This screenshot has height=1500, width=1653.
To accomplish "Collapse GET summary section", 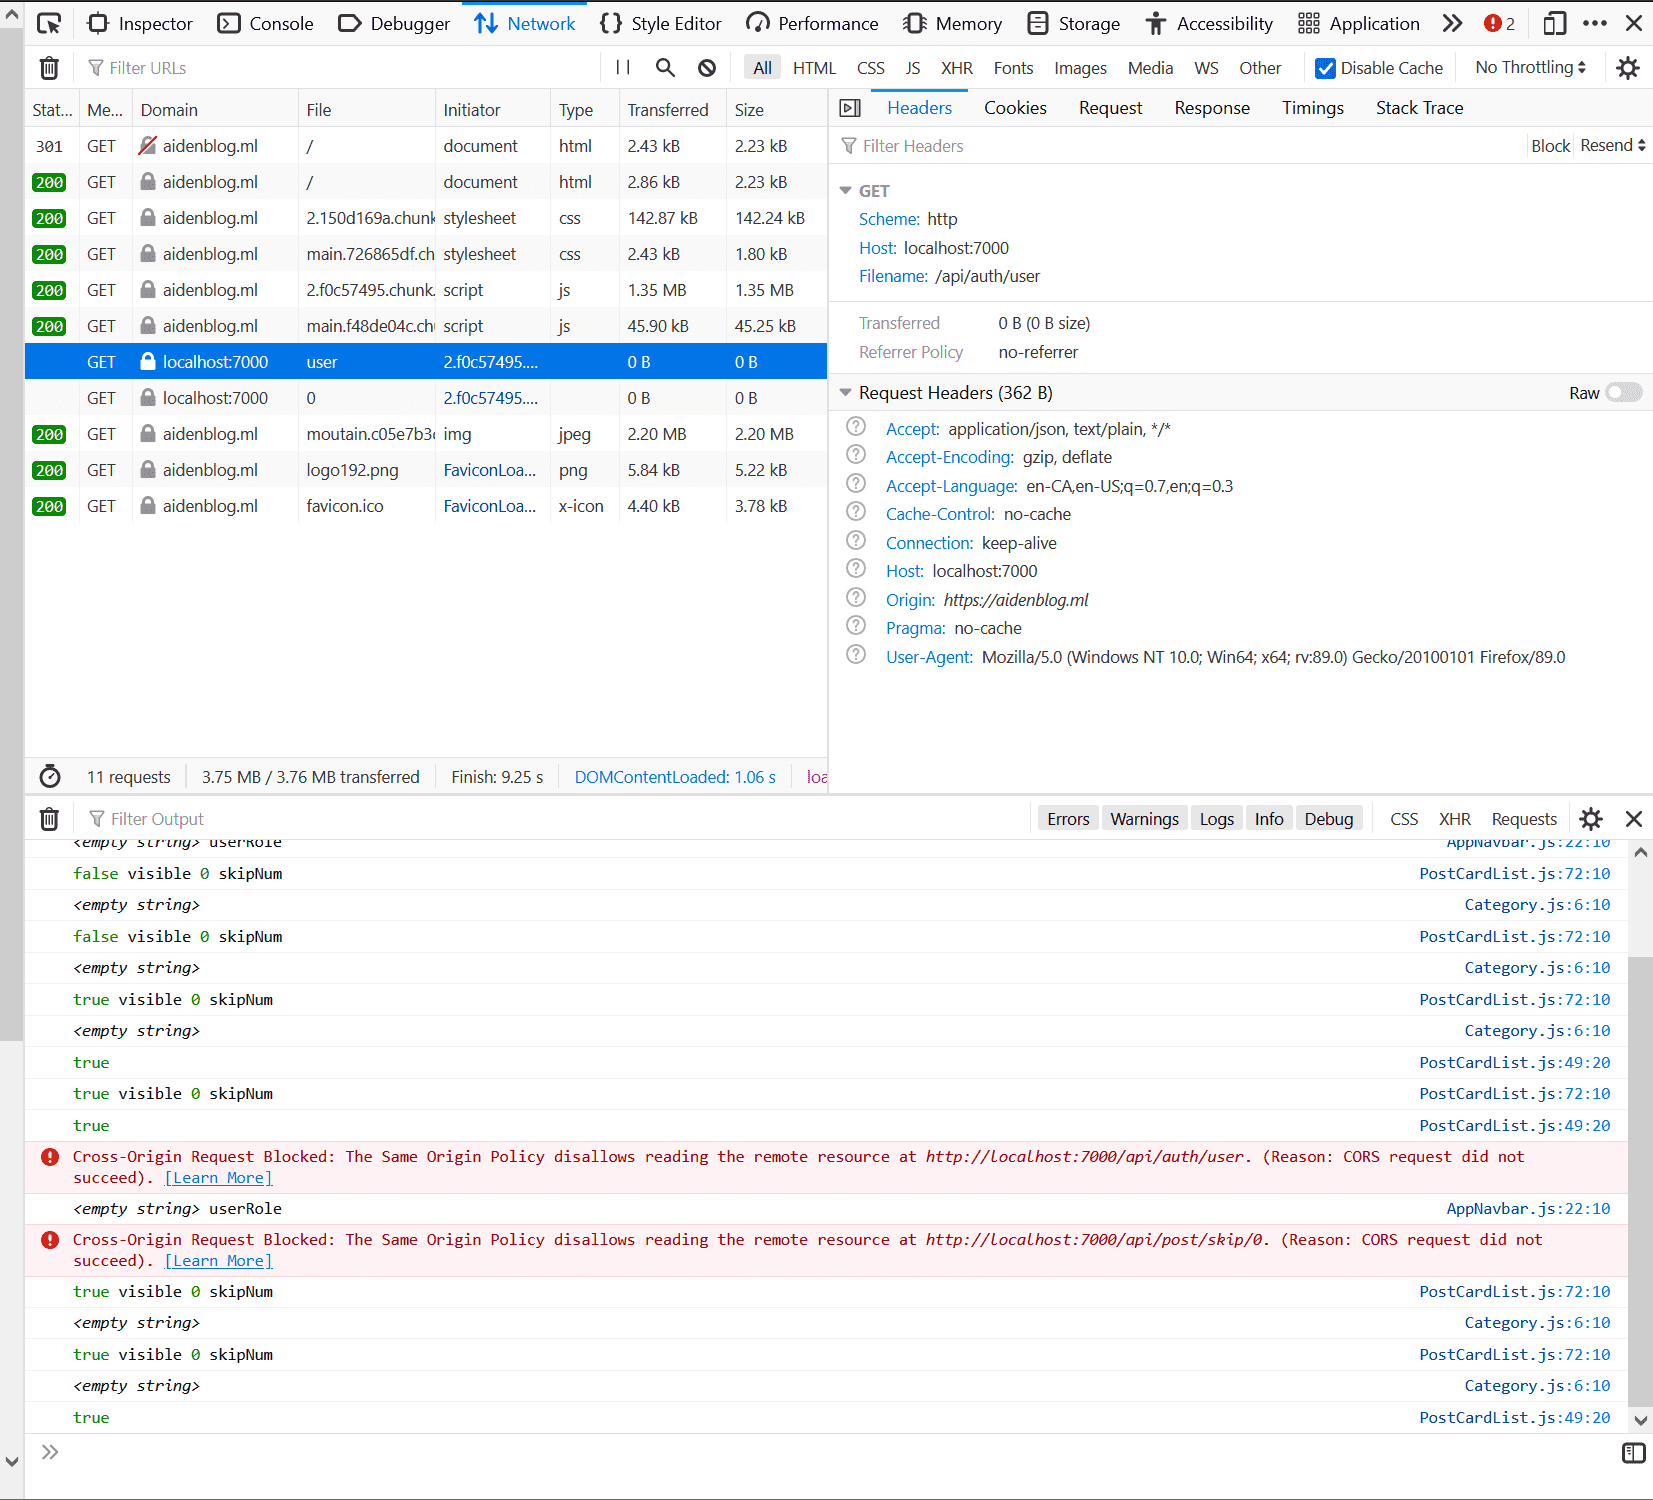I will (846, 190).
